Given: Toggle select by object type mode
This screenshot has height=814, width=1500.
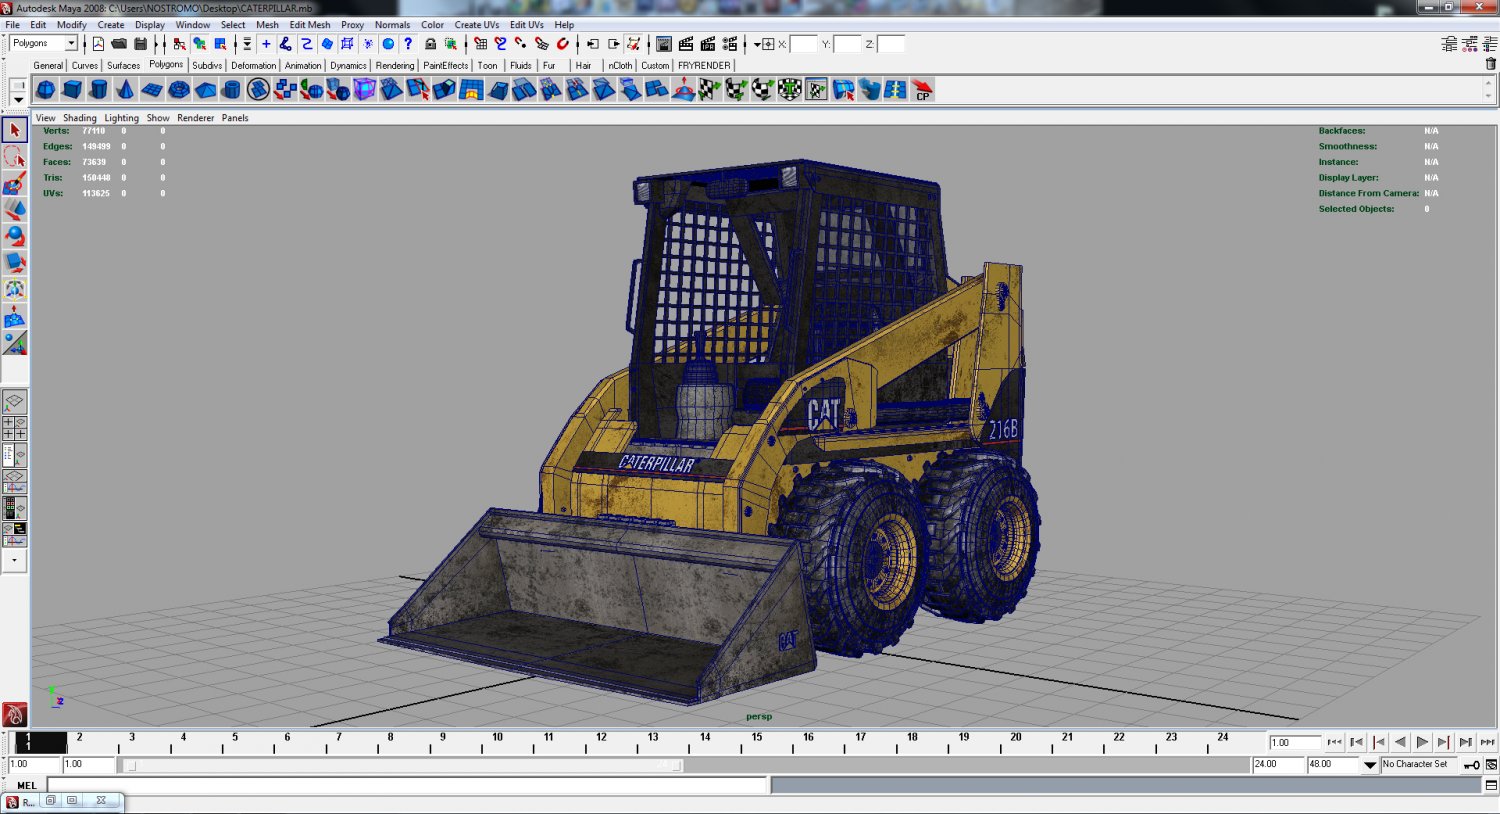Looking at the screenshot, I should 200,44.
